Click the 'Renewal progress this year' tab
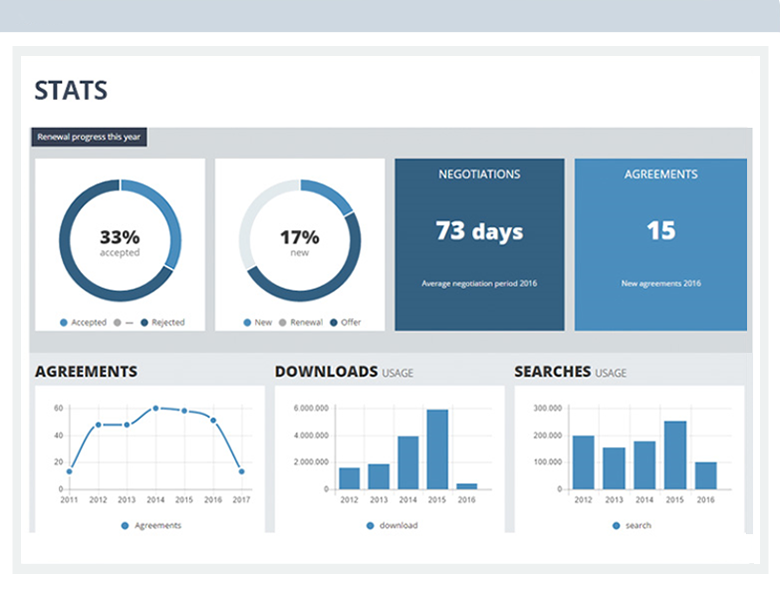 coord(89,137)
